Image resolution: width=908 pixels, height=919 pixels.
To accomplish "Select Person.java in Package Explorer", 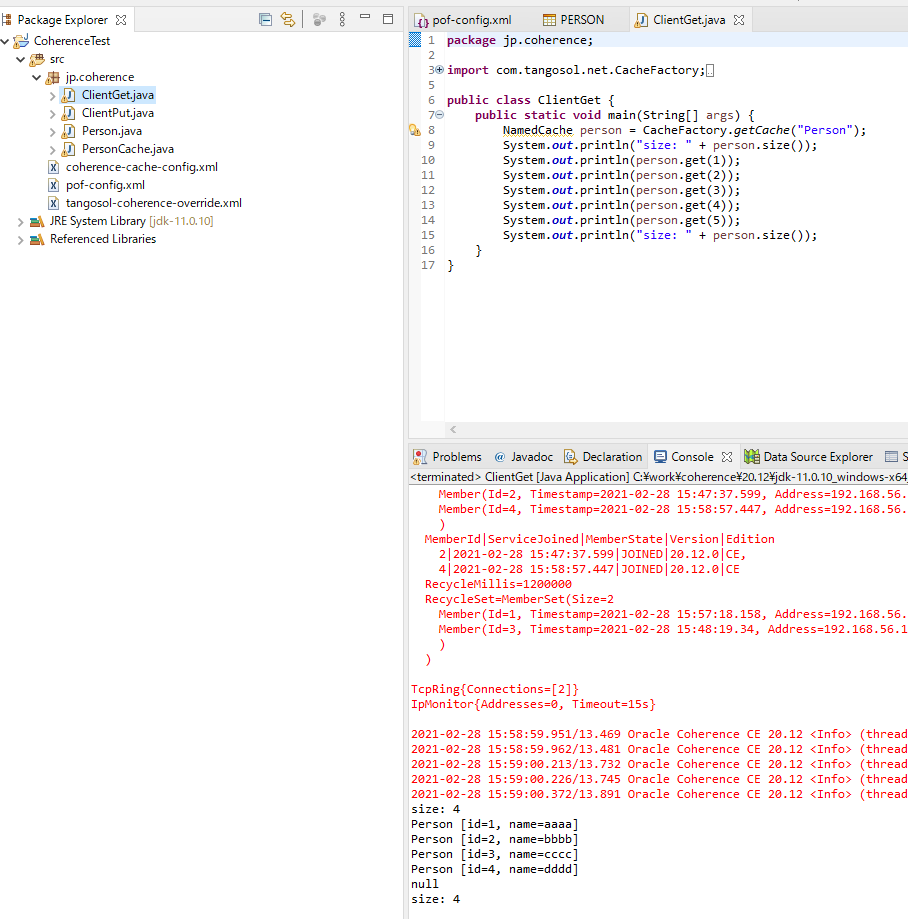I will 111,131.
